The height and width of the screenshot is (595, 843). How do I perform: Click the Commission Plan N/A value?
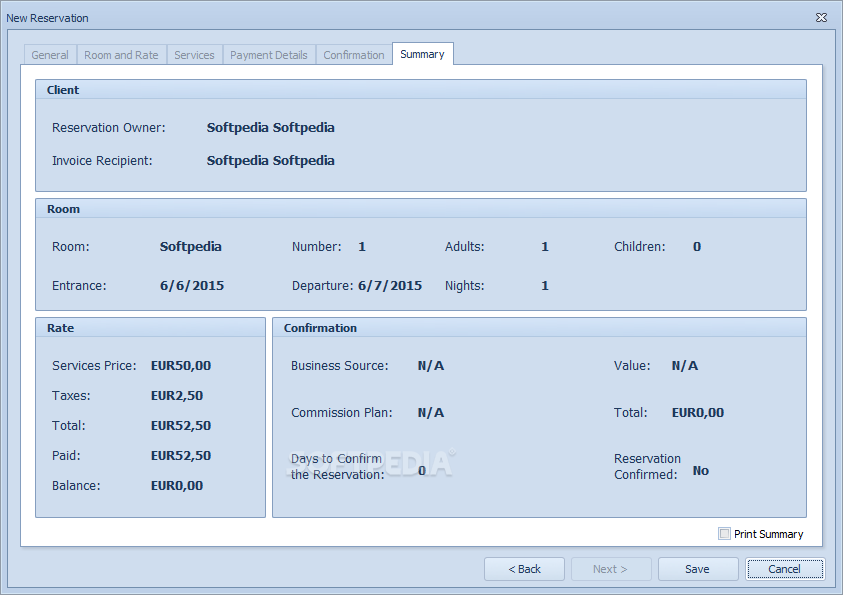[x=431, y=413]
